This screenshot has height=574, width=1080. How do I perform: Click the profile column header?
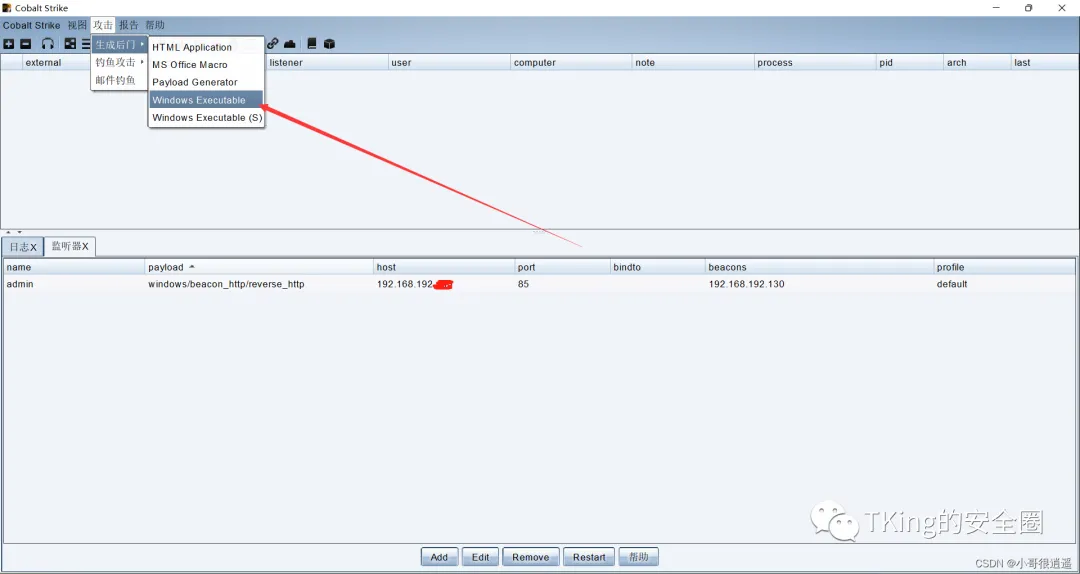click(1004, 267)
